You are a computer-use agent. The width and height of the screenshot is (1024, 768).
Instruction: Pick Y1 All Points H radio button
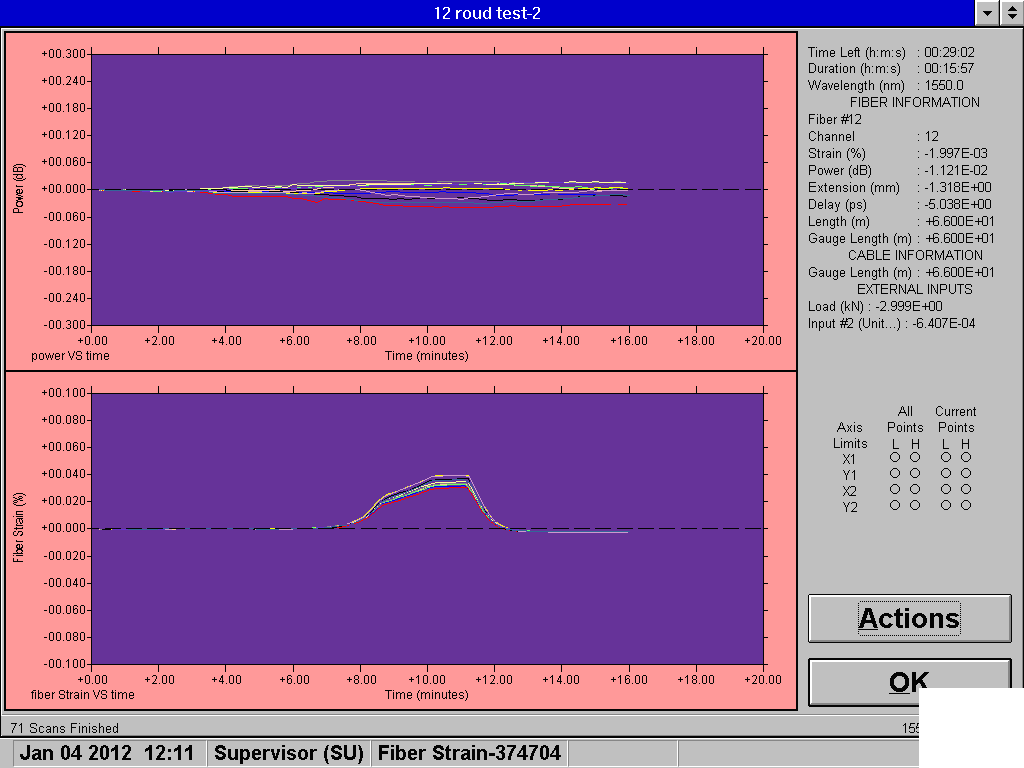pos(915,473)
